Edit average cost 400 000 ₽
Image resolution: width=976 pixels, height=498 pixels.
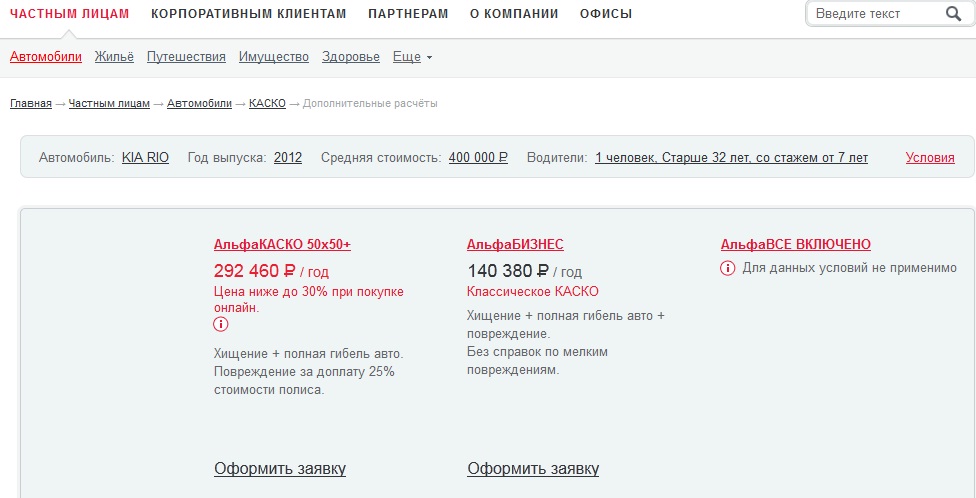coord(478,157)
